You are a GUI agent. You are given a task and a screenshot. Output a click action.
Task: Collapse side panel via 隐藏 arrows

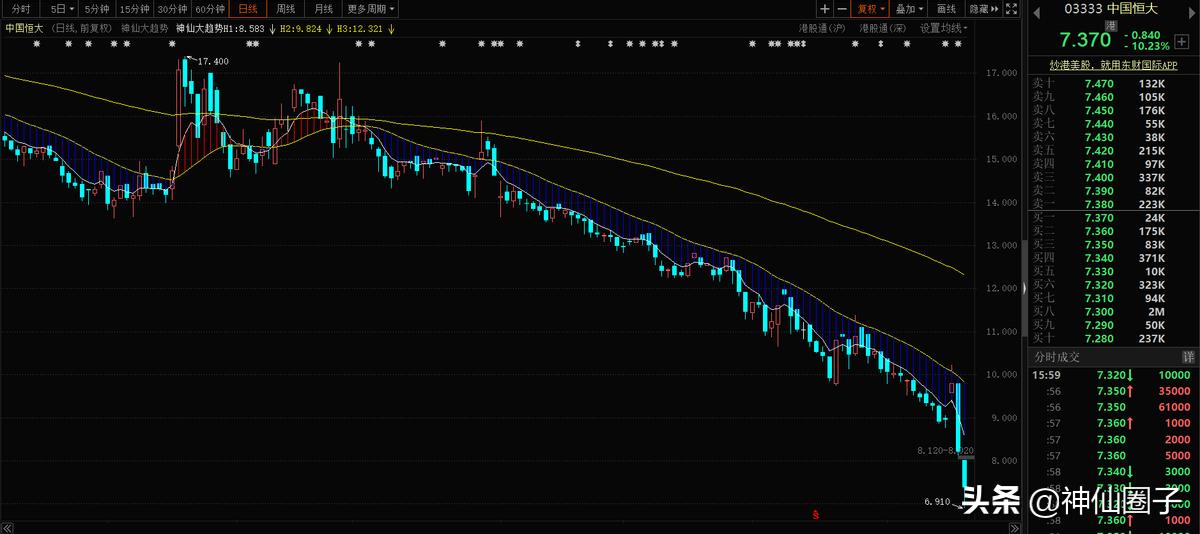(x=988, y=9)
